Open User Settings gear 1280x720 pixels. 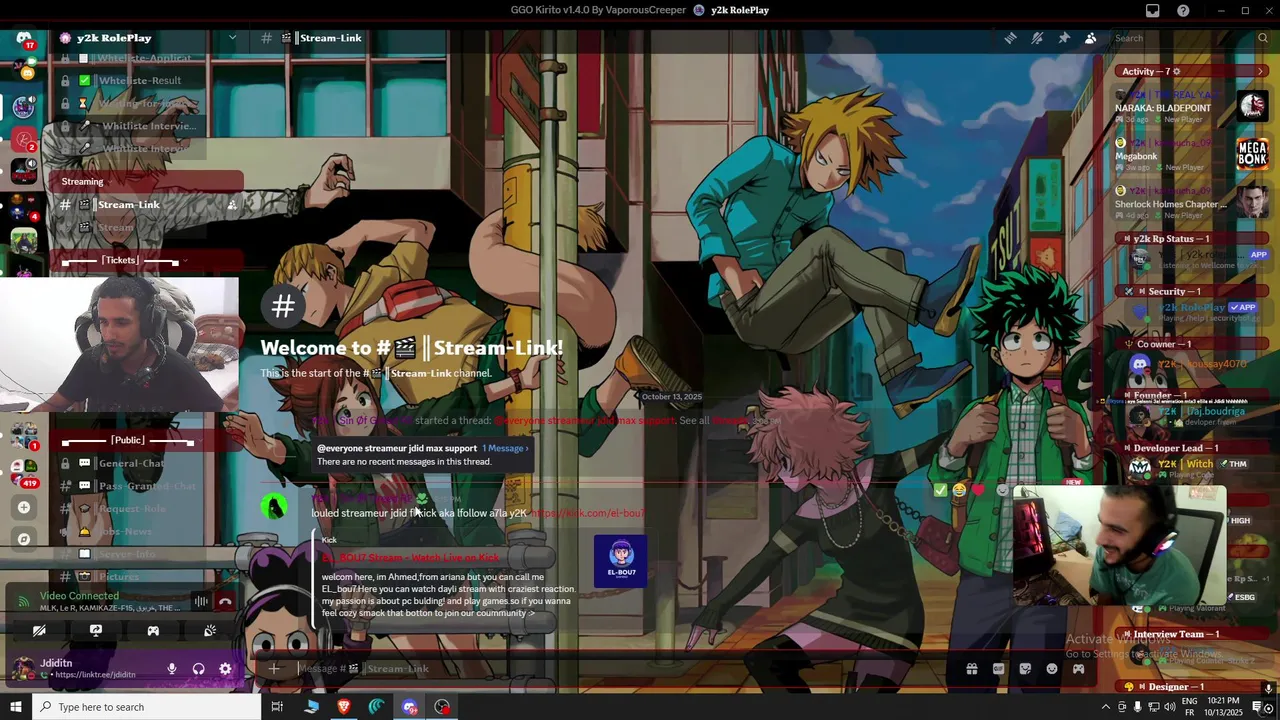pyautogui.click(x=225, y=669)
